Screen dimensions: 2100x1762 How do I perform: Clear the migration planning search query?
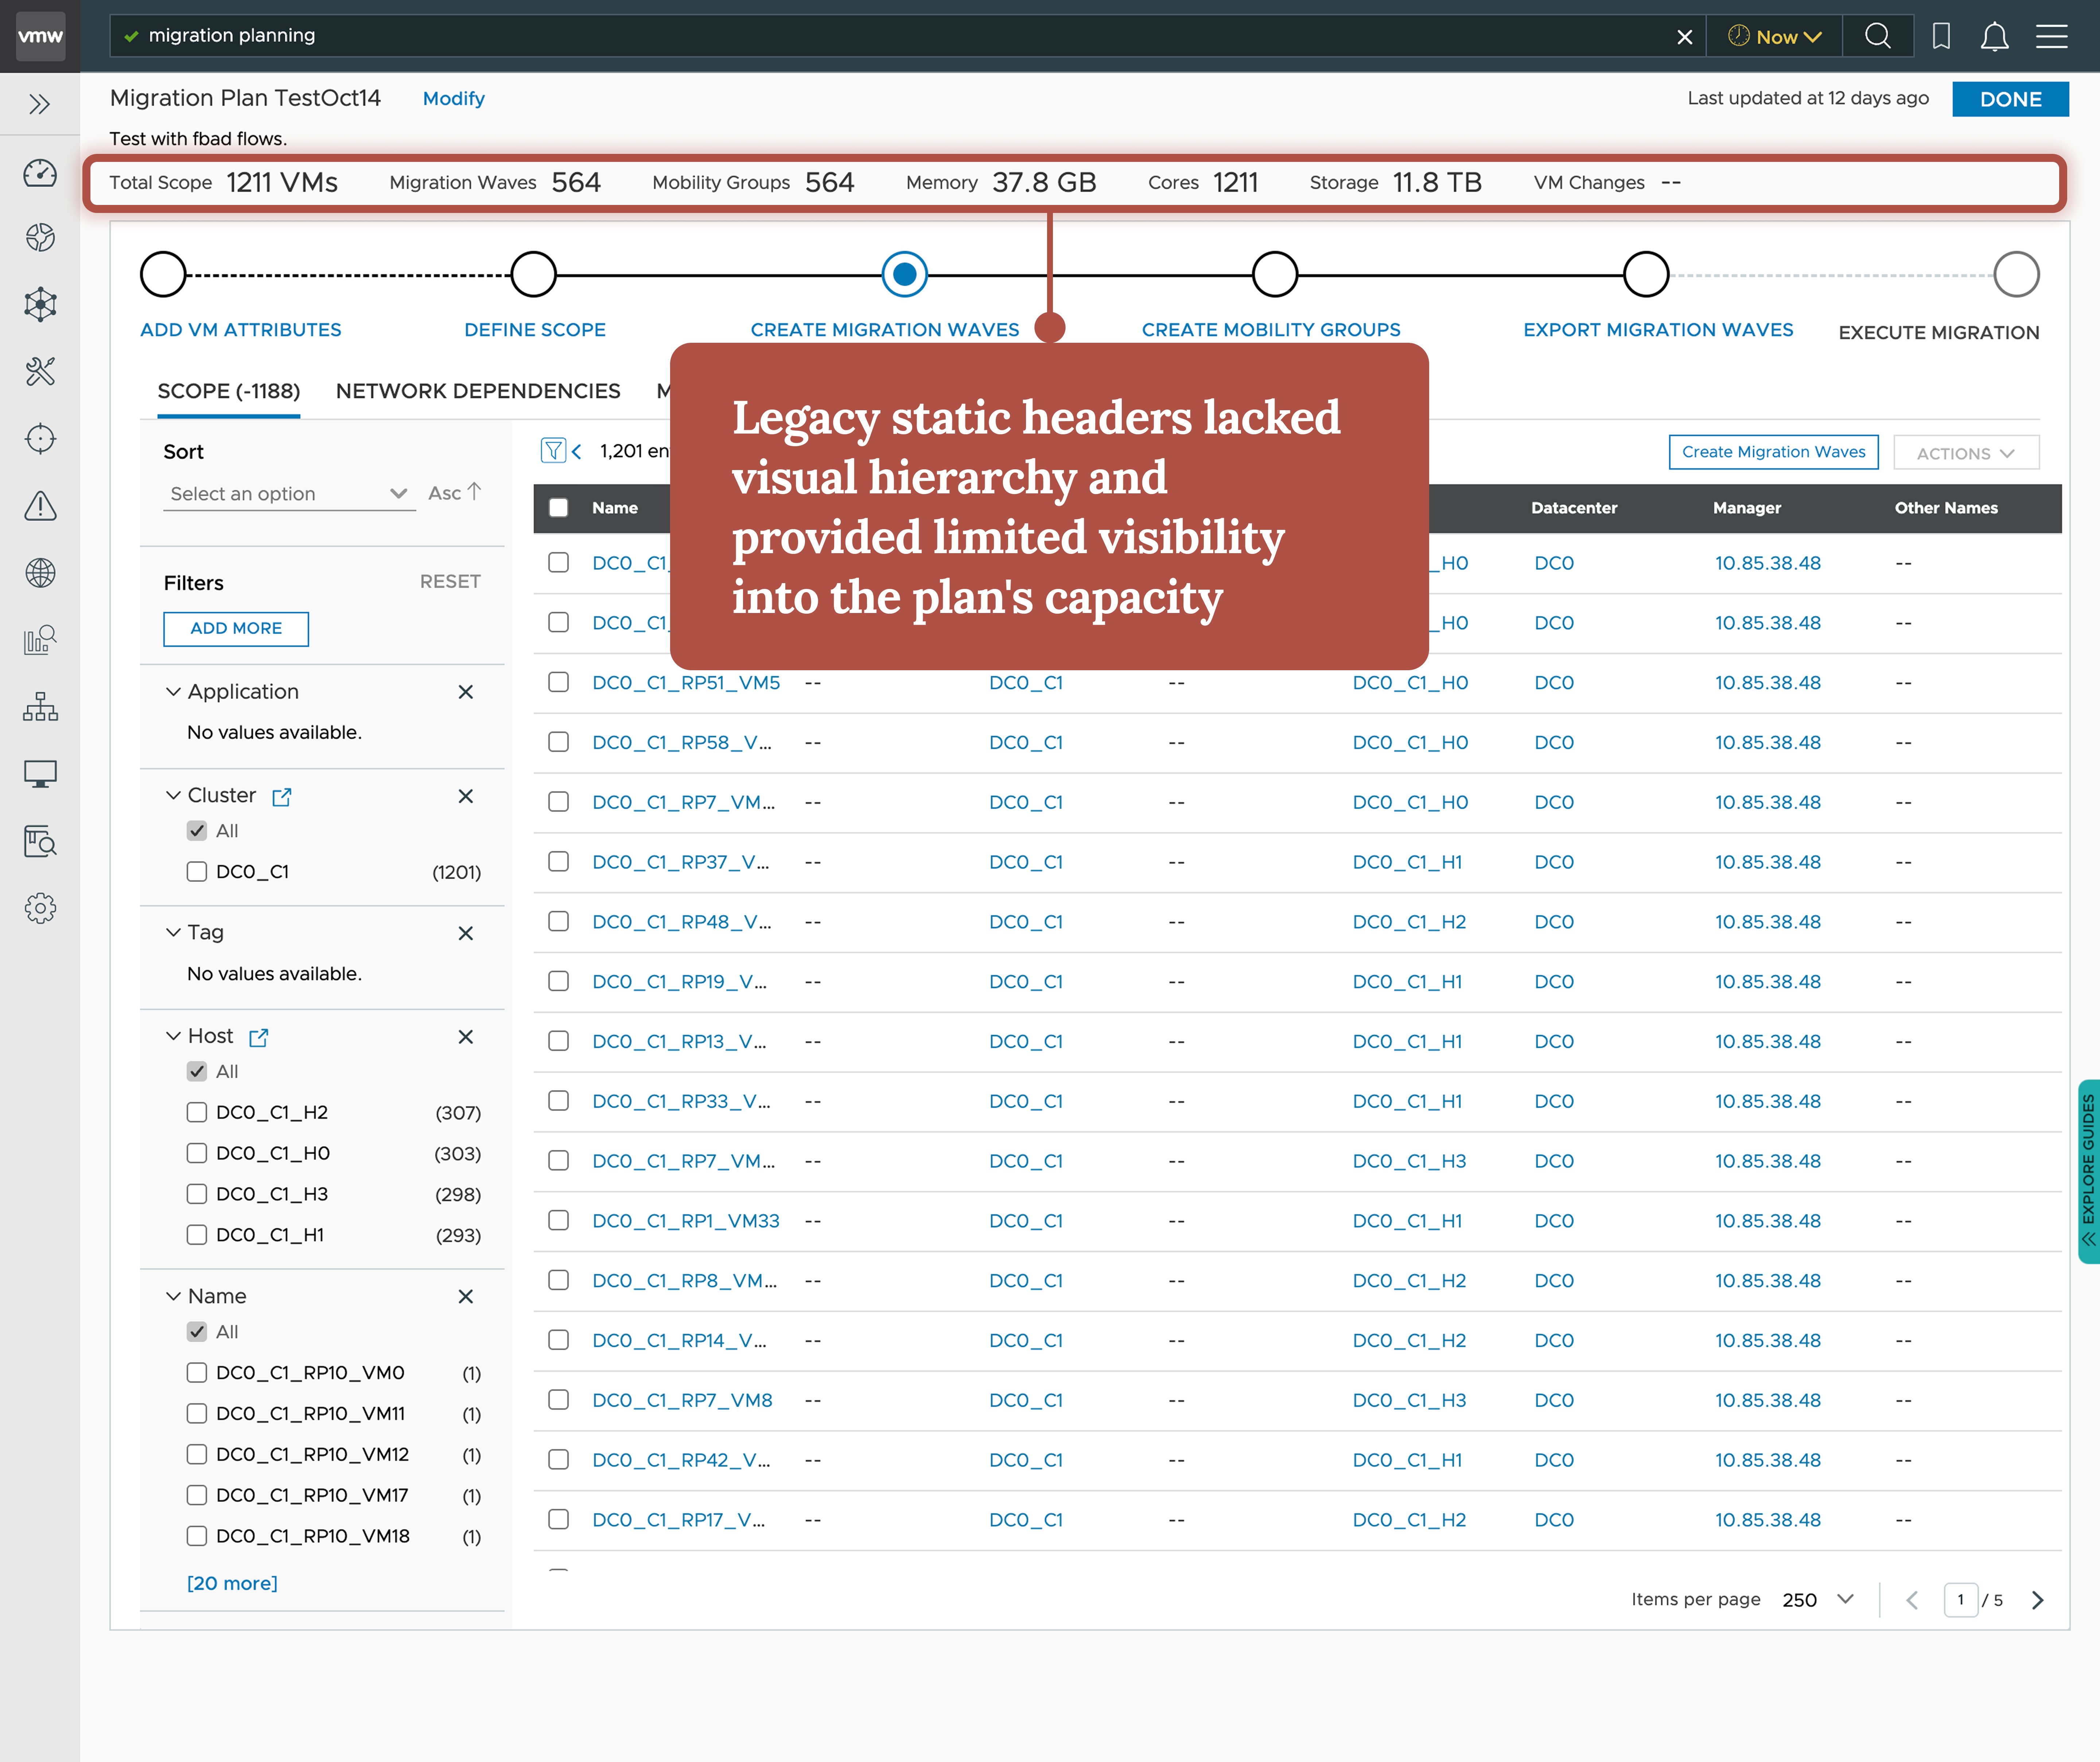tap(1685, 37)
